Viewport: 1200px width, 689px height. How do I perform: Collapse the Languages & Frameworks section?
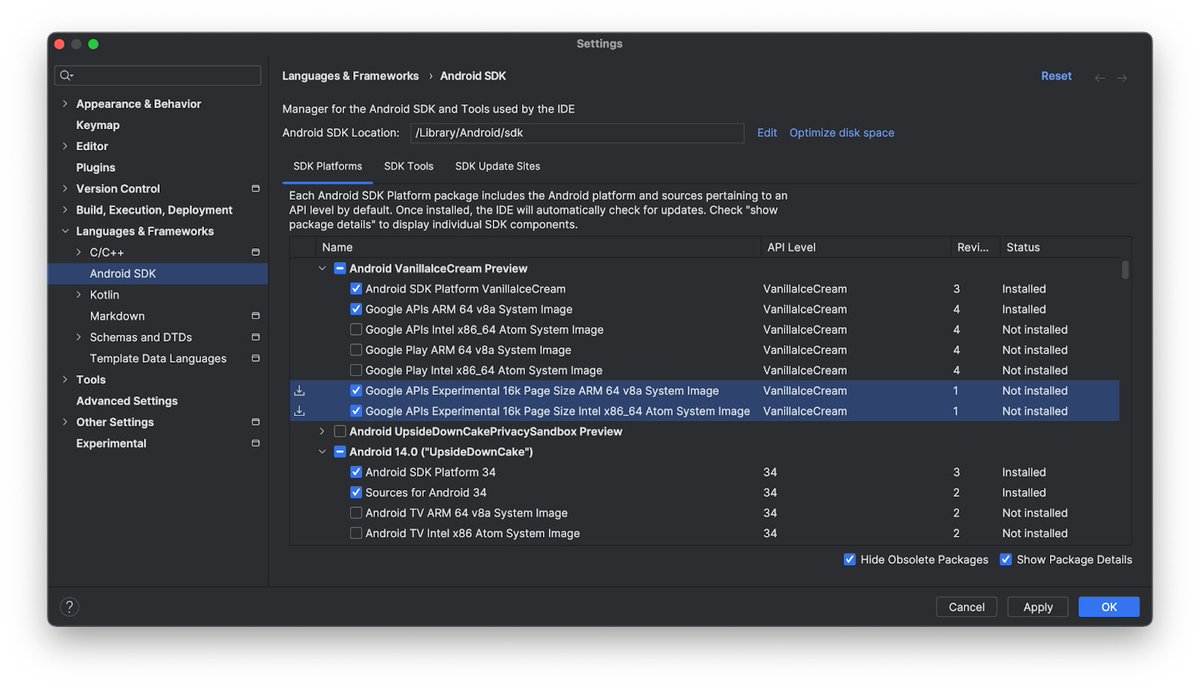(x=65, y=231)
